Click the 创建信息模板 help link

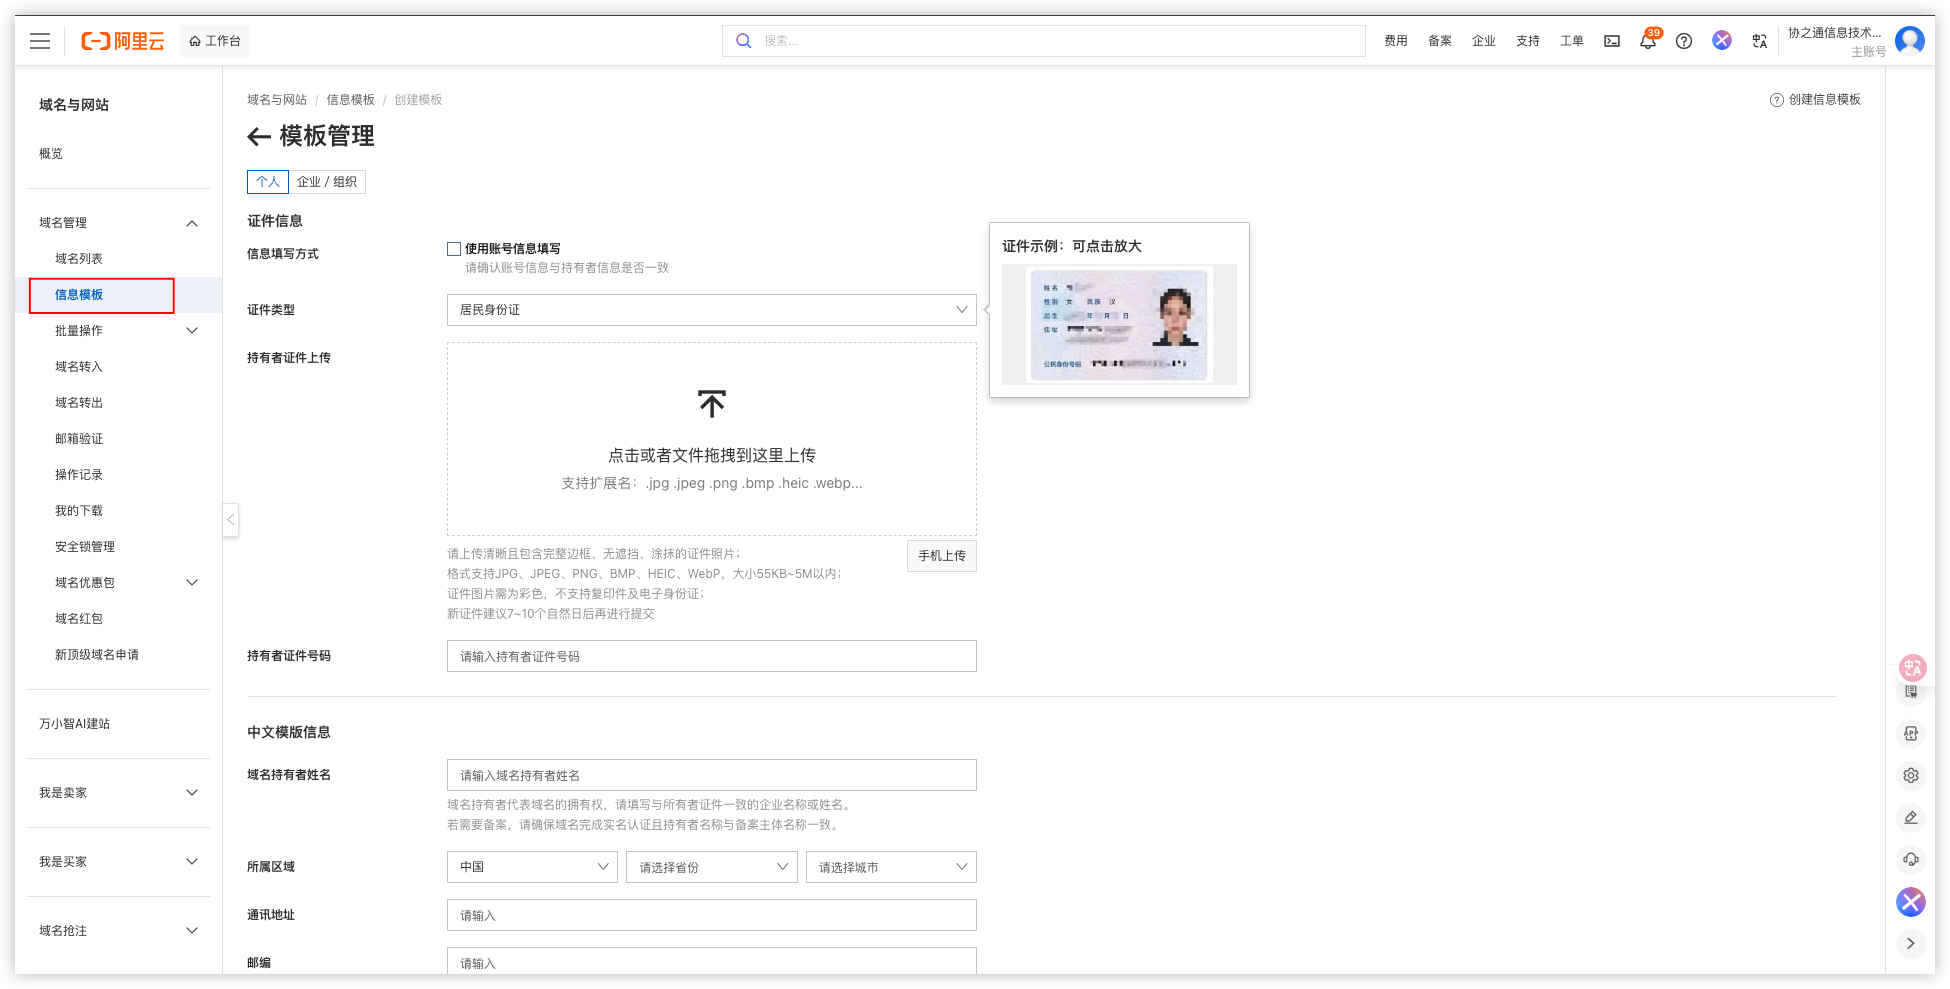[x=1816, y=100]
